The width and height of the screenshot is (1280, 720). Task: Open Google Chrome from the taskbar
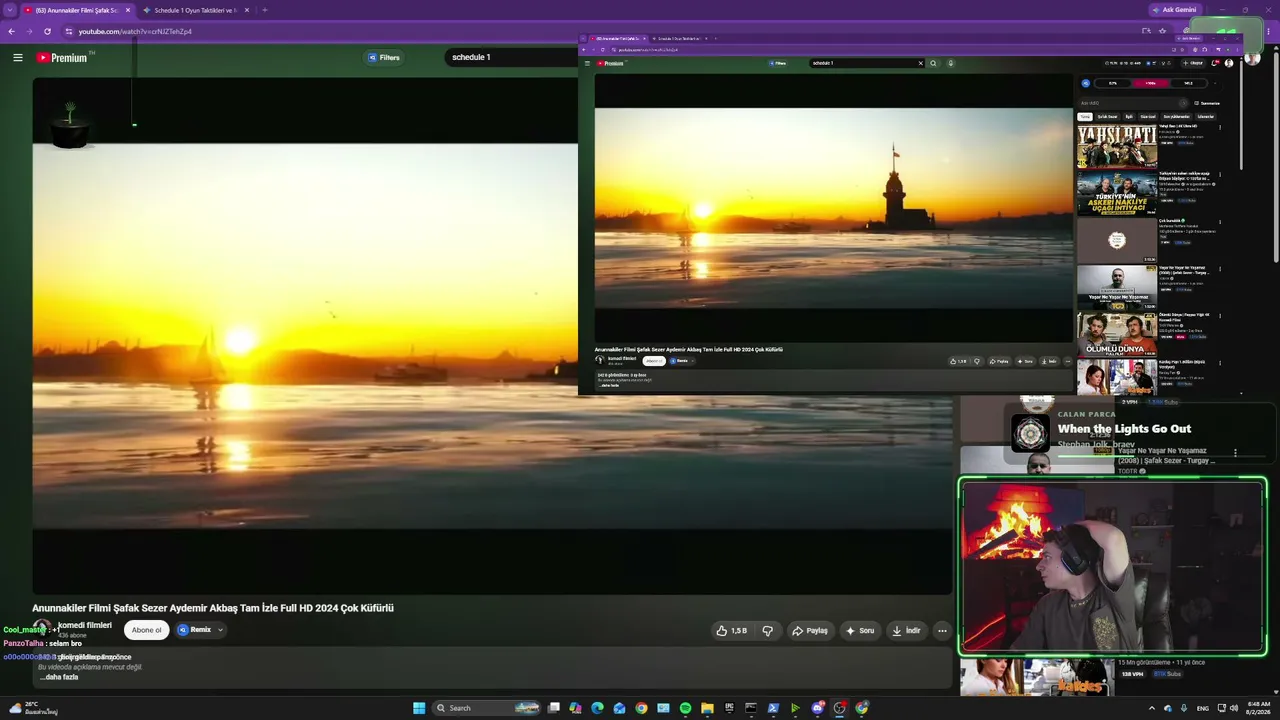pos(641,708)
